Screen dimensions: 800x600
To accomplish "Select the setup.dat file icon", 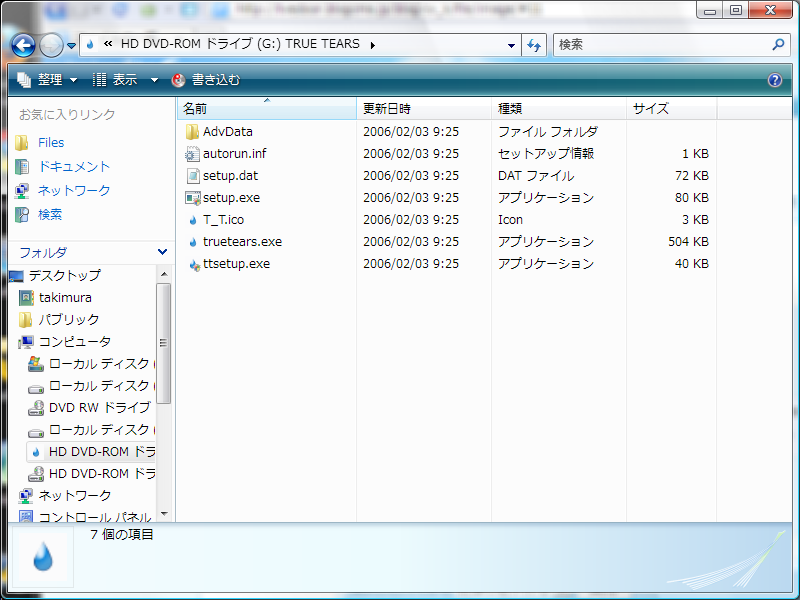I will point(192,176).
